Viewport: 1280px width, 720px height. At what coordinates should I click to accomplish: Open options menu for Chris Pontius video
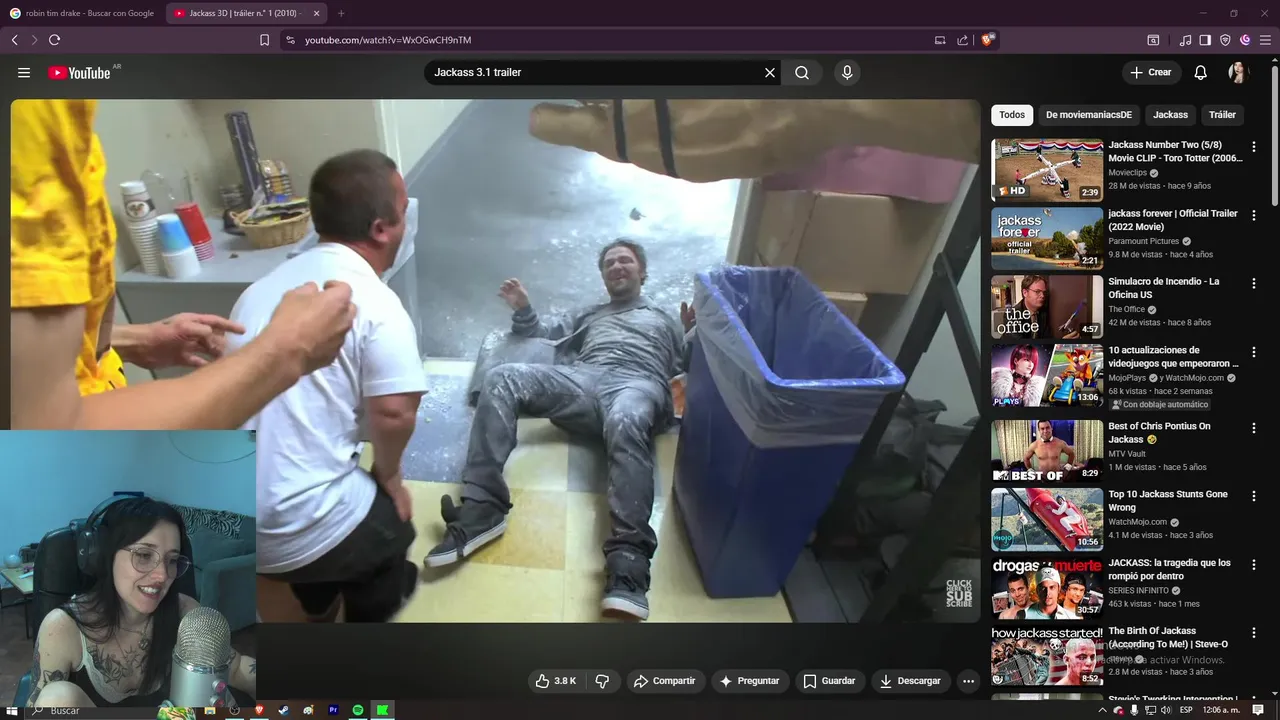tap(1254, 428)
